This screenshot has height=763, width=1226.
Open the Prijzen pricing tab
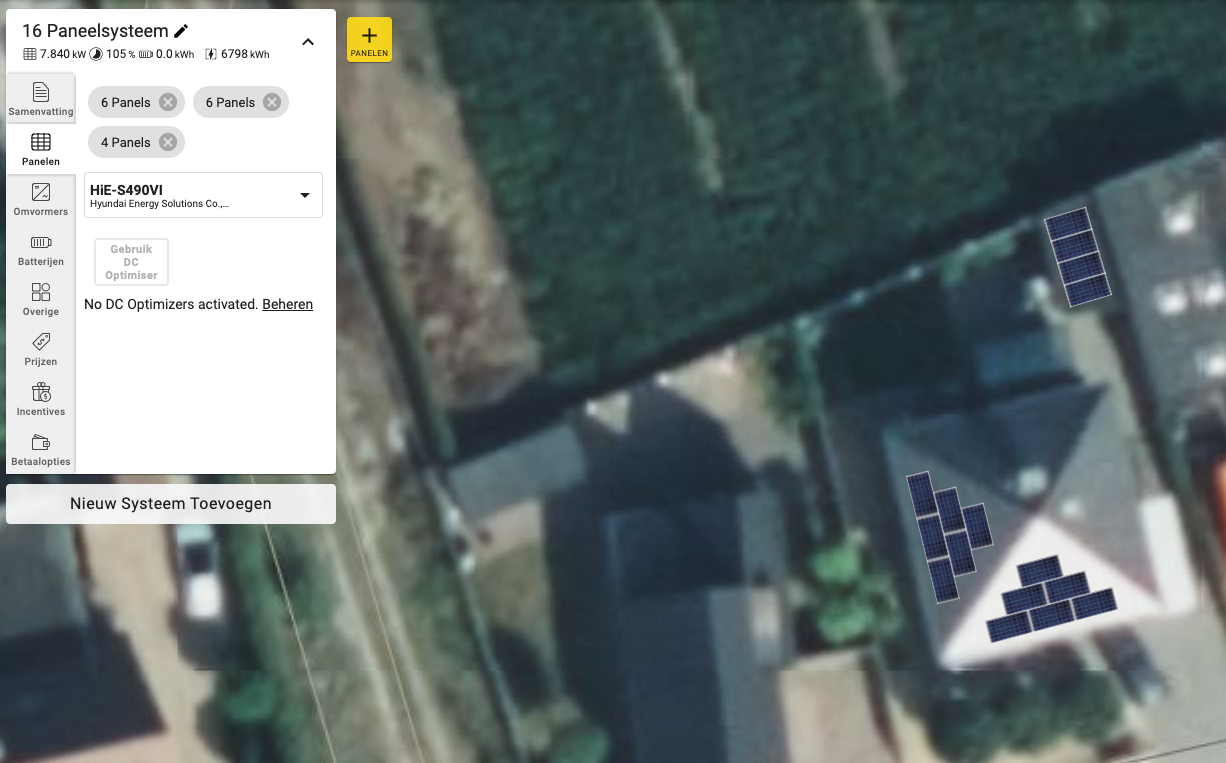tap(41, 348)
